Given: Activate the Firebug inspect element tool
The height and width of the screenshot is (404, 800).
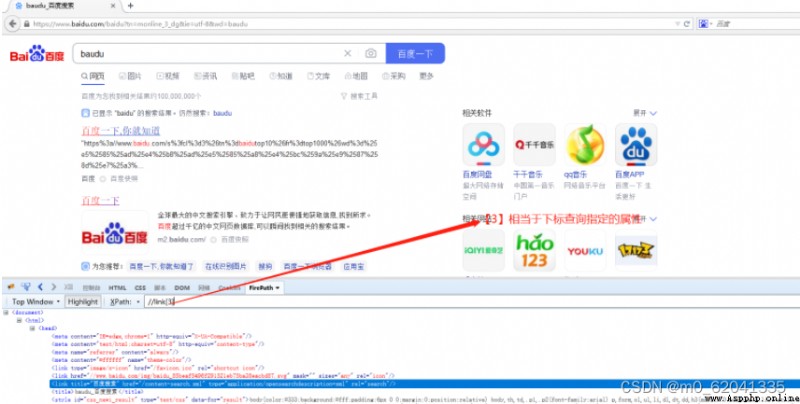Looking at the screenshot, I should pos(26,287).
